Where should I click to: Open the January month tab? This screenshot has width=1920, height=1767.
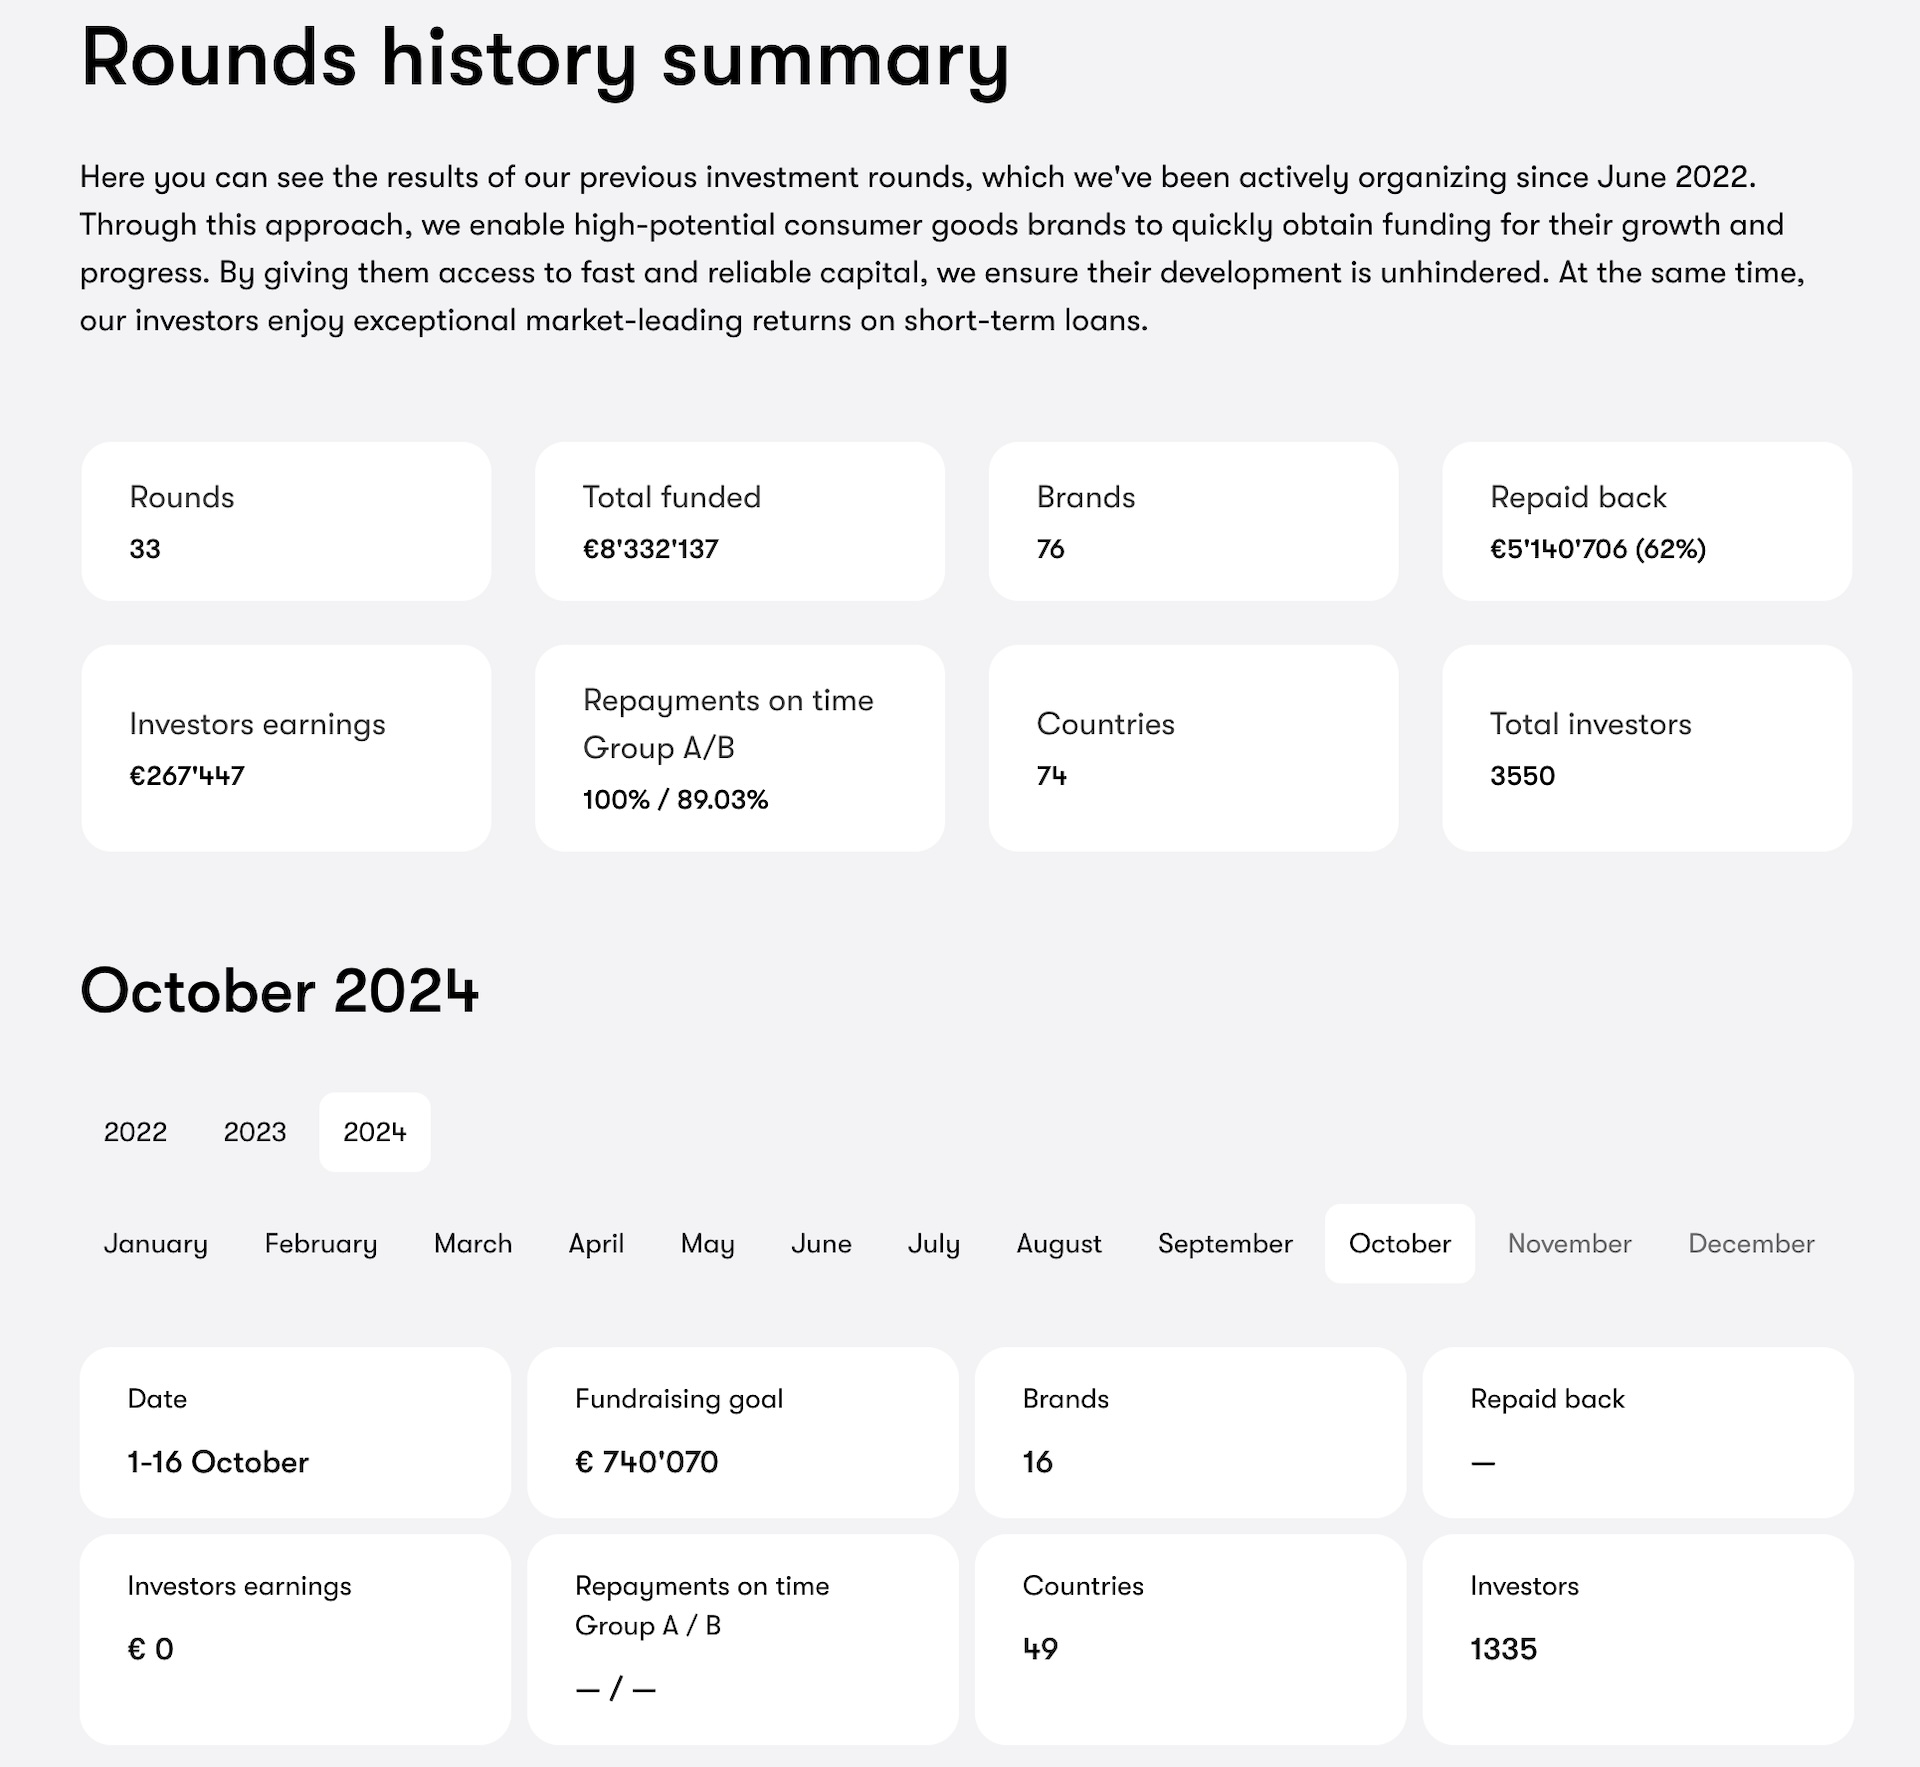(x=156, y=1243)
